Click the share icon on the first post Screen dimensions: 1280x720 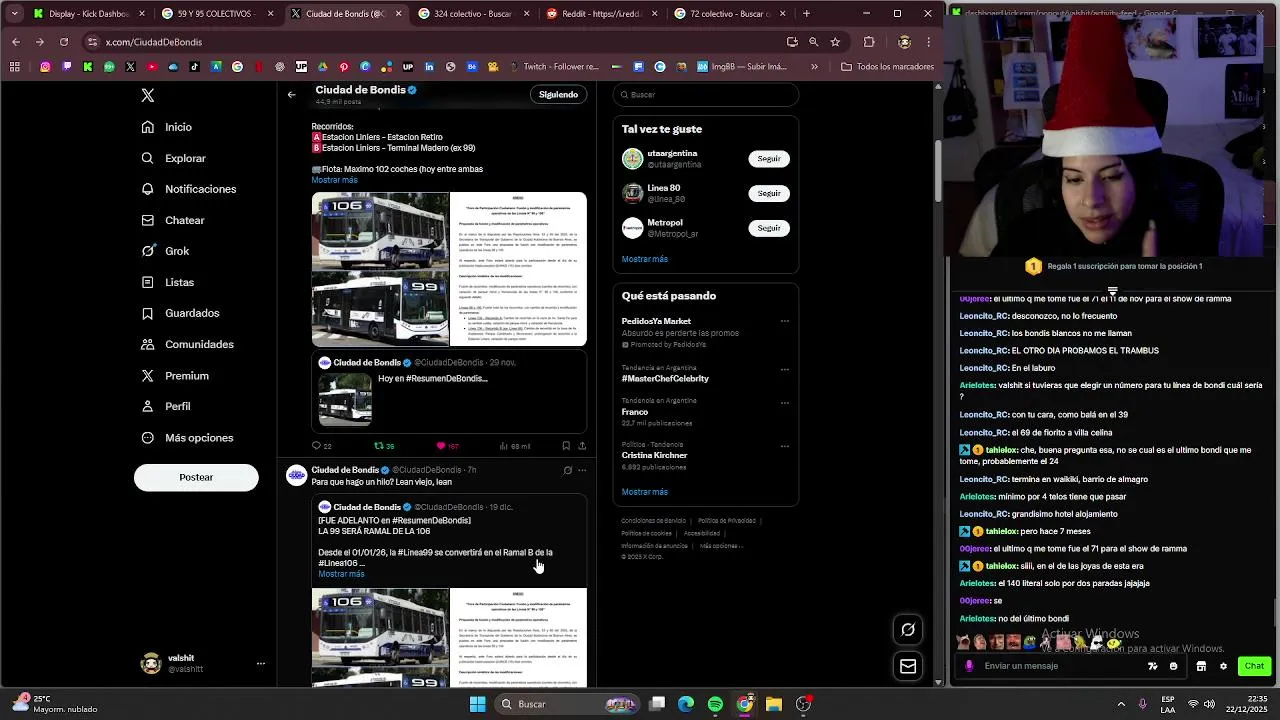pos(582,446)
